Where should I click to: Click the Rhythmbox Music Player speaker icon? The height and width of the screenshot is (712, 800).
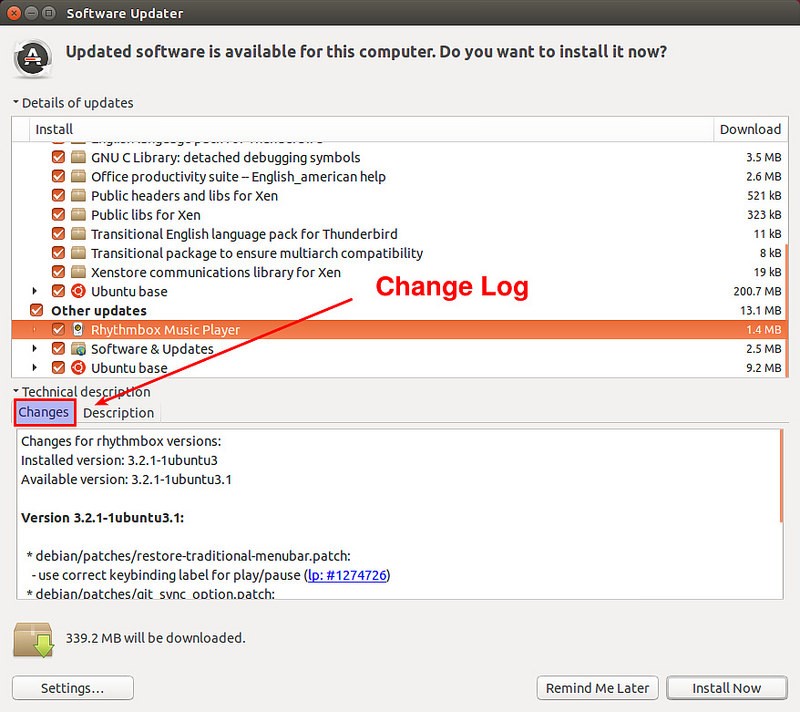coord(78,329)
